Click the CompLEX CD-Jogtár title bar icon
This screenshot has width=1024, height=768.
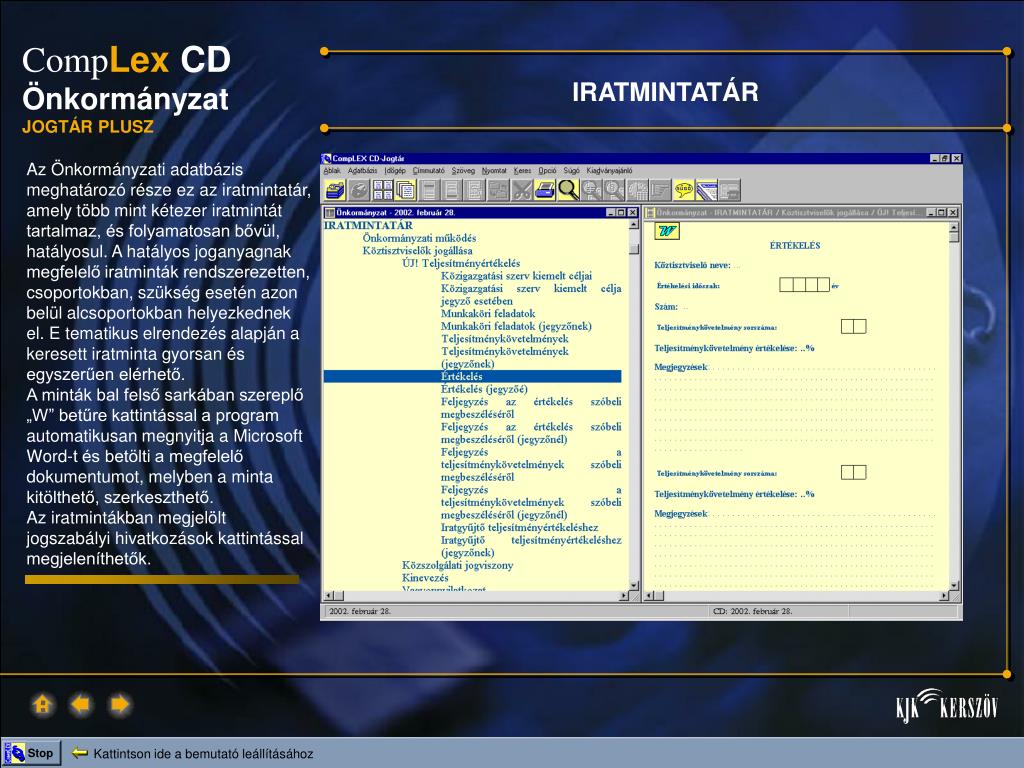coord(327,158)
